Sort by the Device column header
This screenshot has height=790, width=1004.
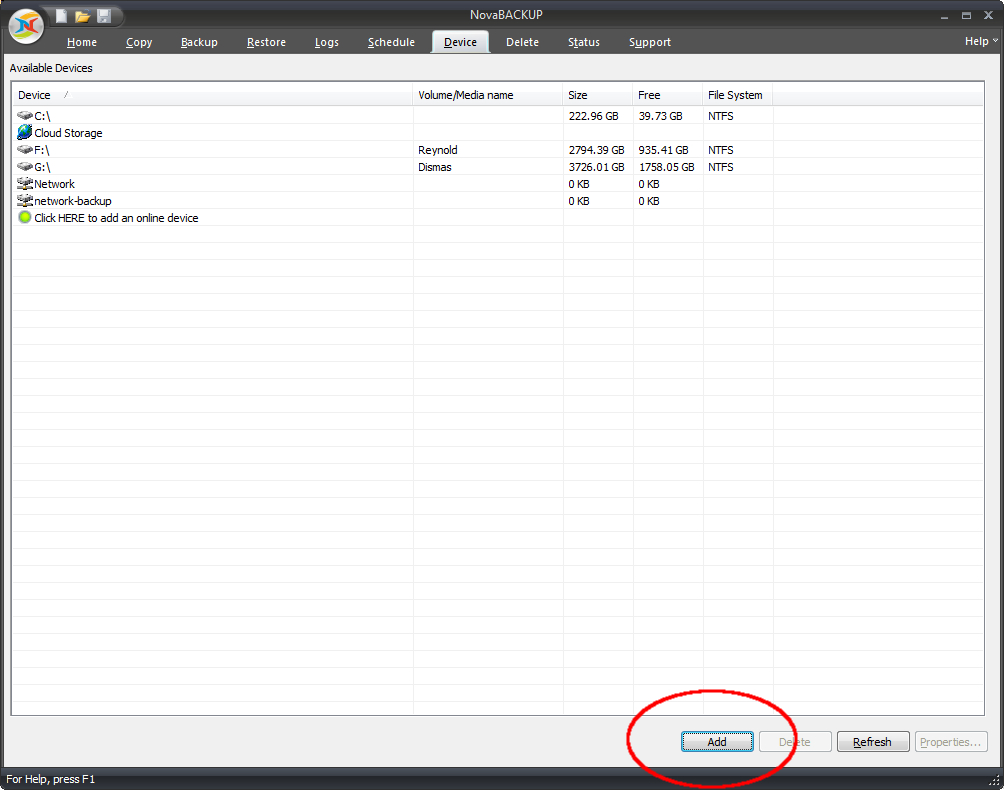213,95
